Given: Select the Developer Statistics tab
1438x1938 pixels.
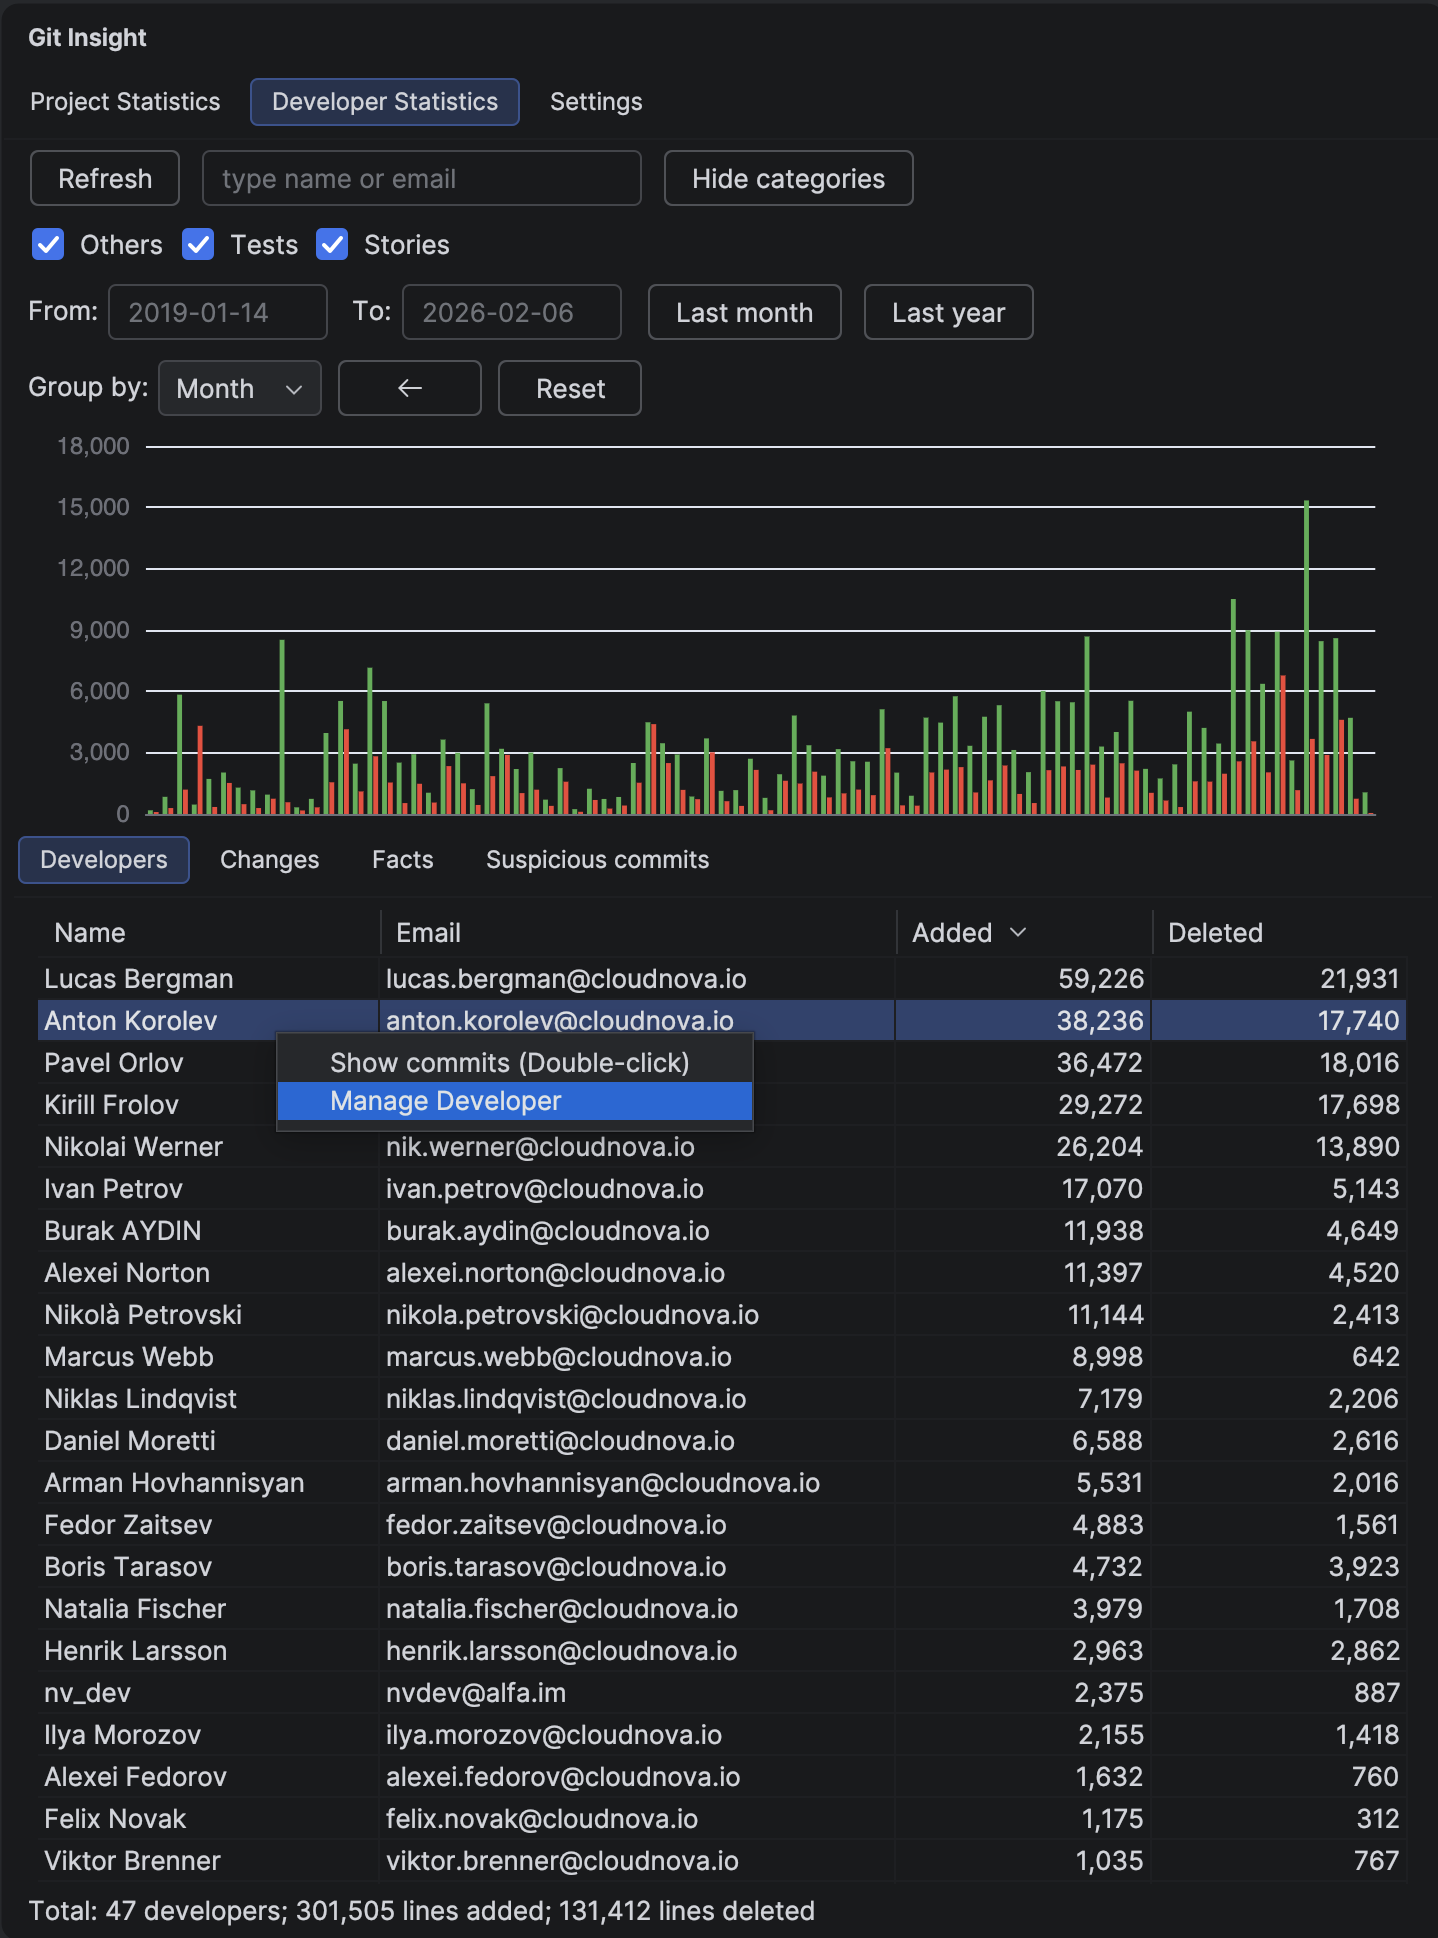Looking at the screenshot, I should pos(385,102).
